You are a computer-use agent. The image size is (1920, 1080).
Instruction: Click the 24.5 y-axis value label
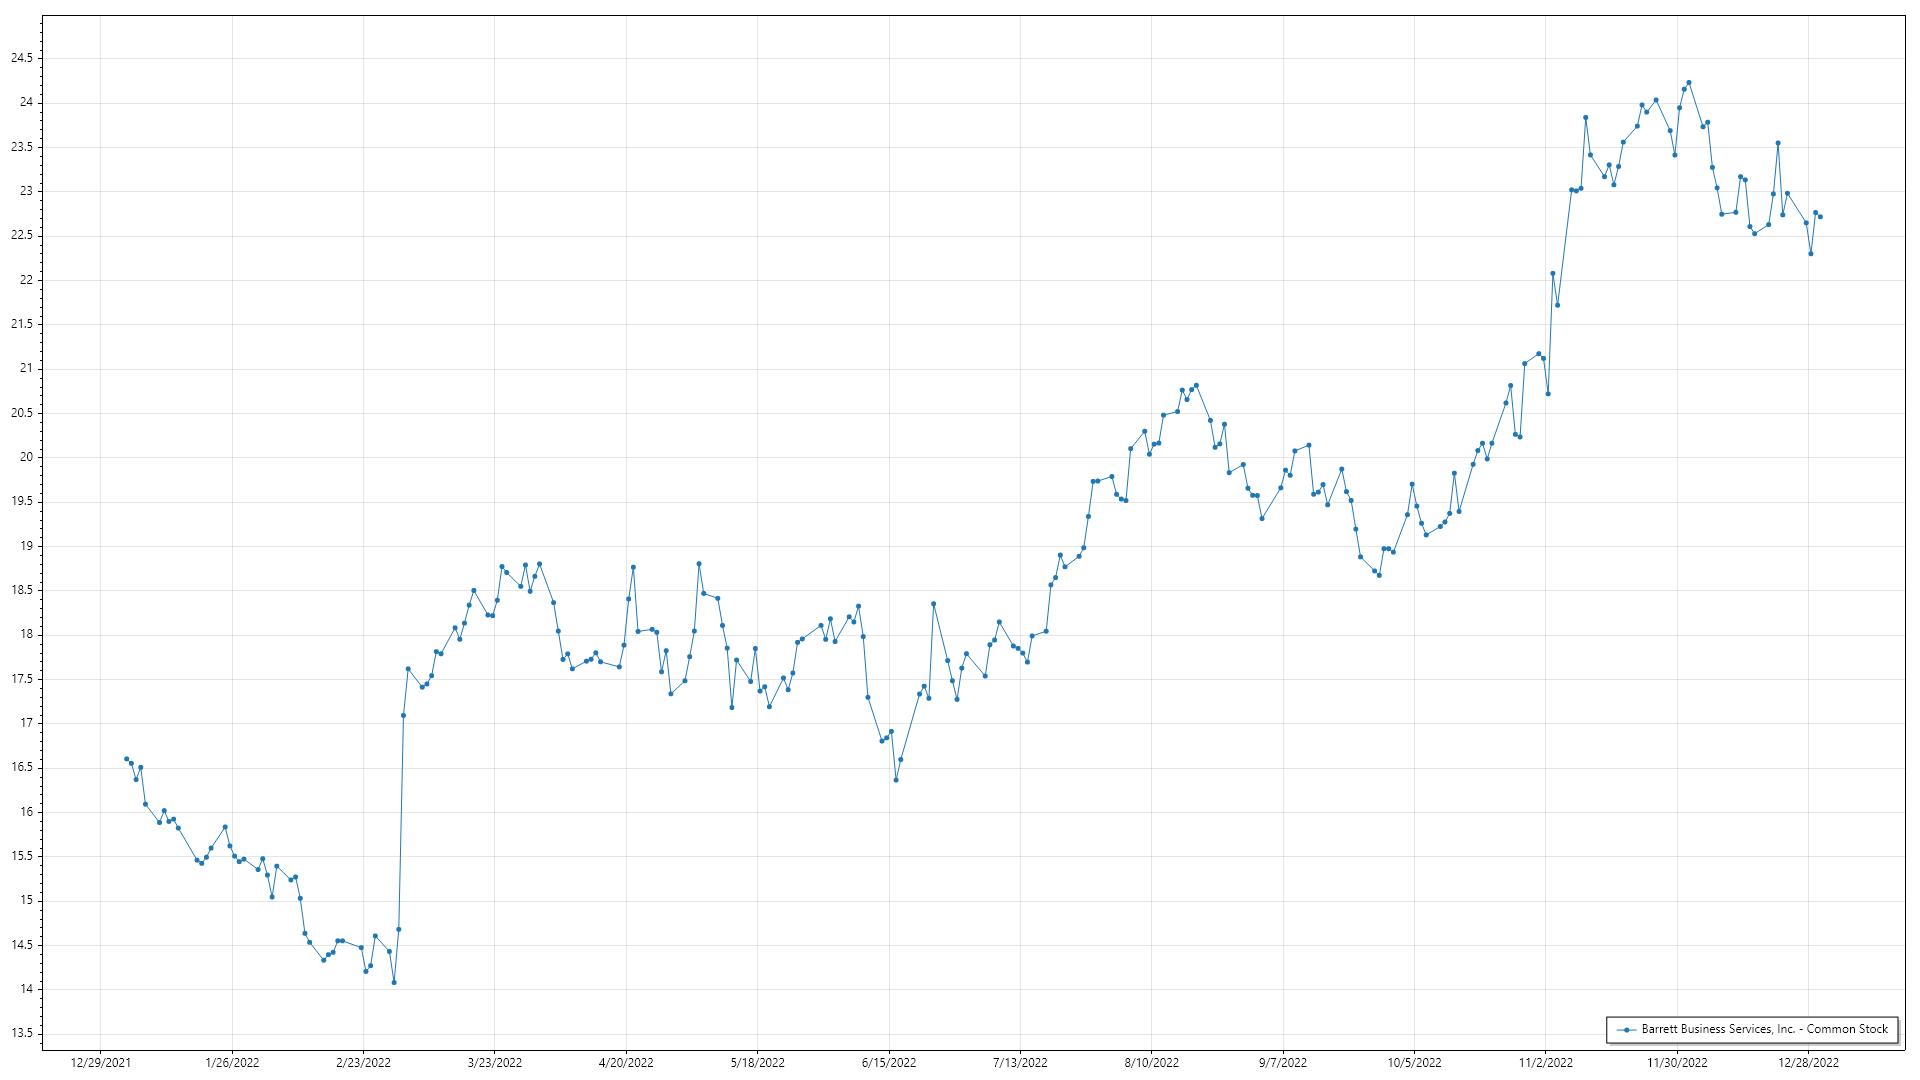[22, 58]
